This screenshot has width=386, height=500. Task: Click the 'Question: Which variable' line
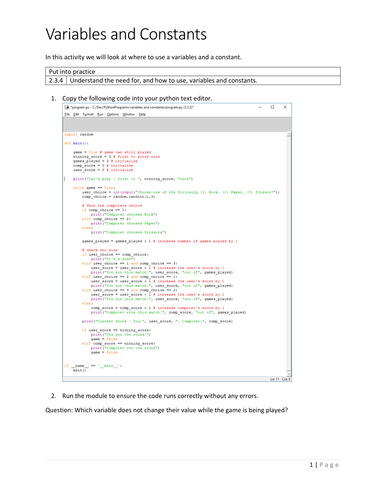point(167,410)
